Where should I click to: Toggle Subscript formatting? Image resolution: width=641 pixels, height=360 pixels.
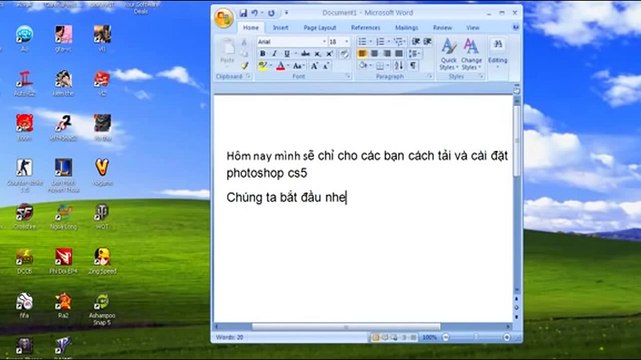pyautogui.click(x=317, y=54)
